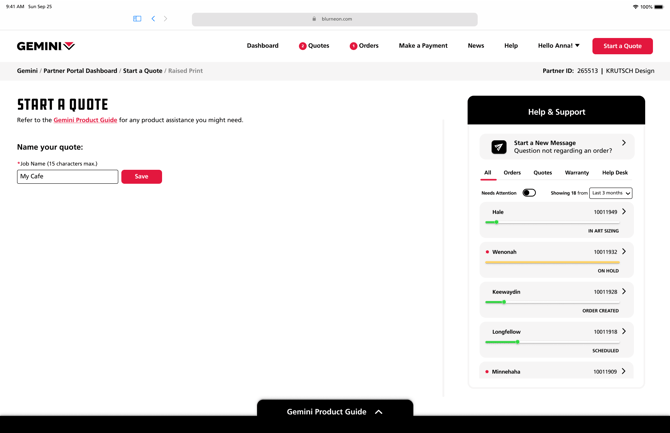Toggle the Needs Attention switch

pyautogui.click(x=529, y=193)
